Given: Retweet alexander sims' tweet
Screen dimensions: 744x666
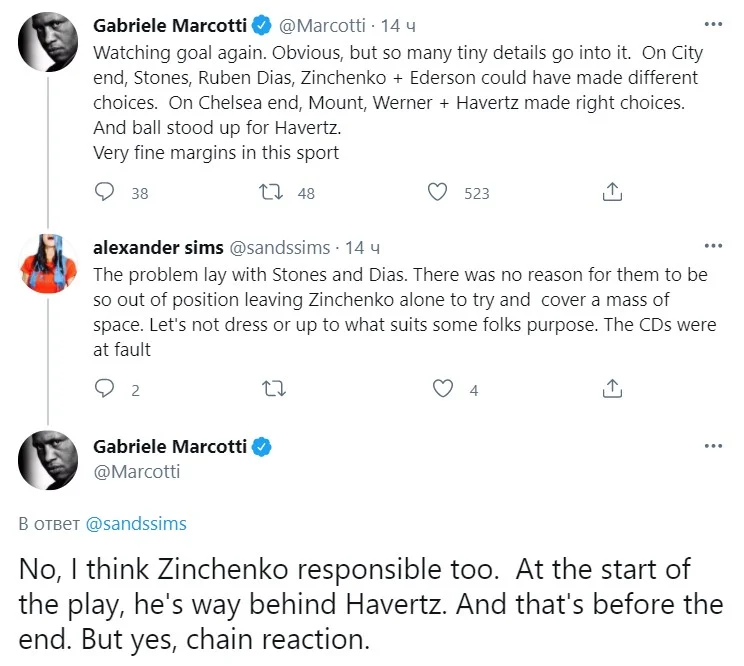Looking at the screenshot, I should [270, 389].
